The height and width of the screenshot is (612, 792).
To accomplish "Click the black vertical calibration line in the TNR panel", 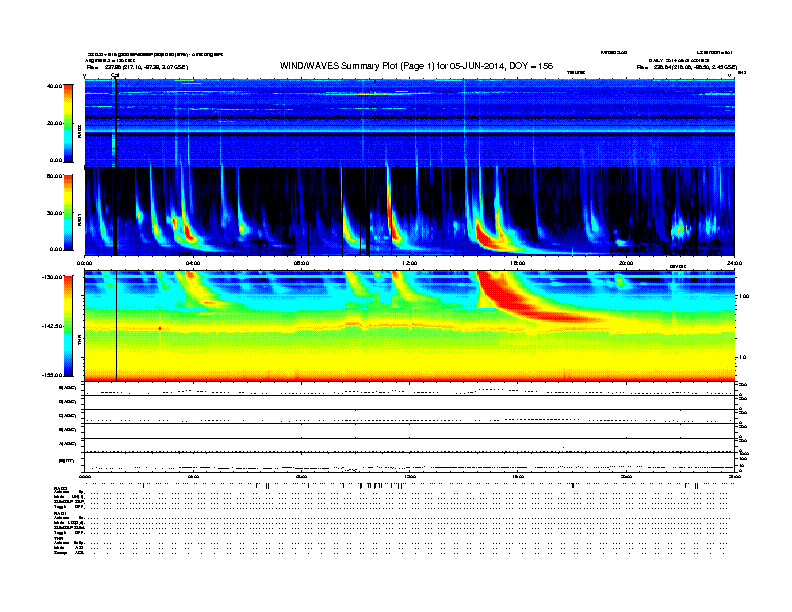I will 117,326.
